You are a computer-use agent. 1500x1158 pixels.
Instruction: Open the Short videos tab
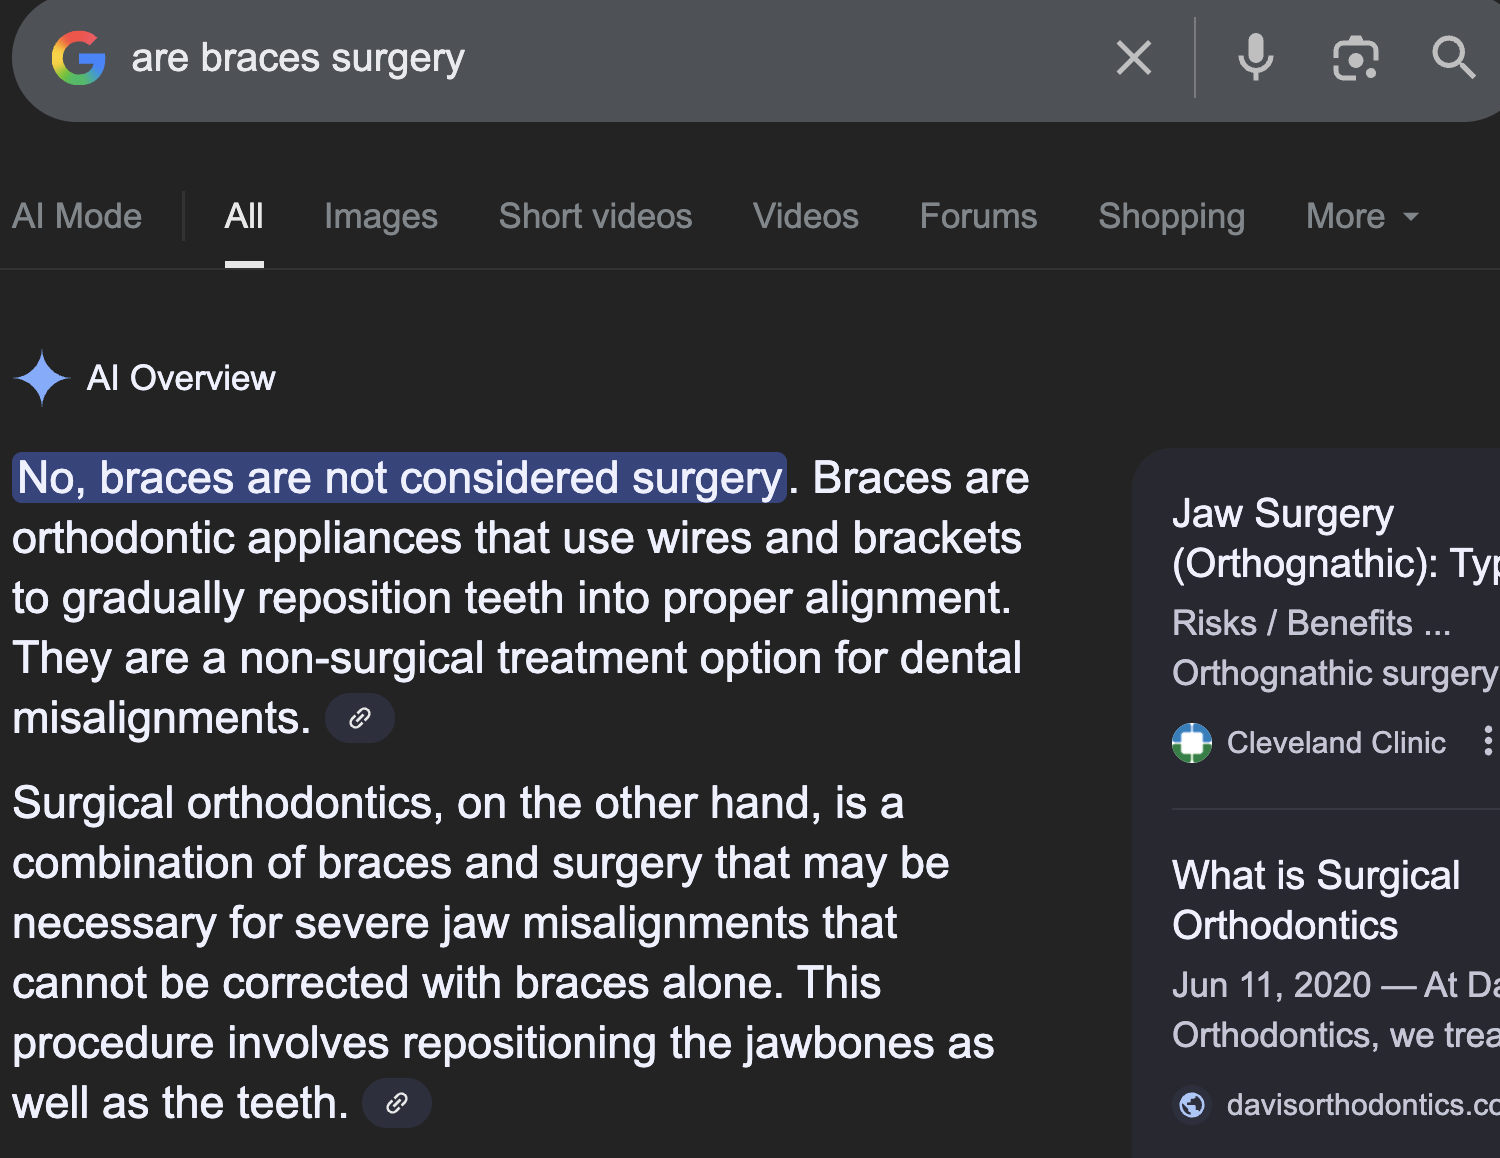coord(595,216)
